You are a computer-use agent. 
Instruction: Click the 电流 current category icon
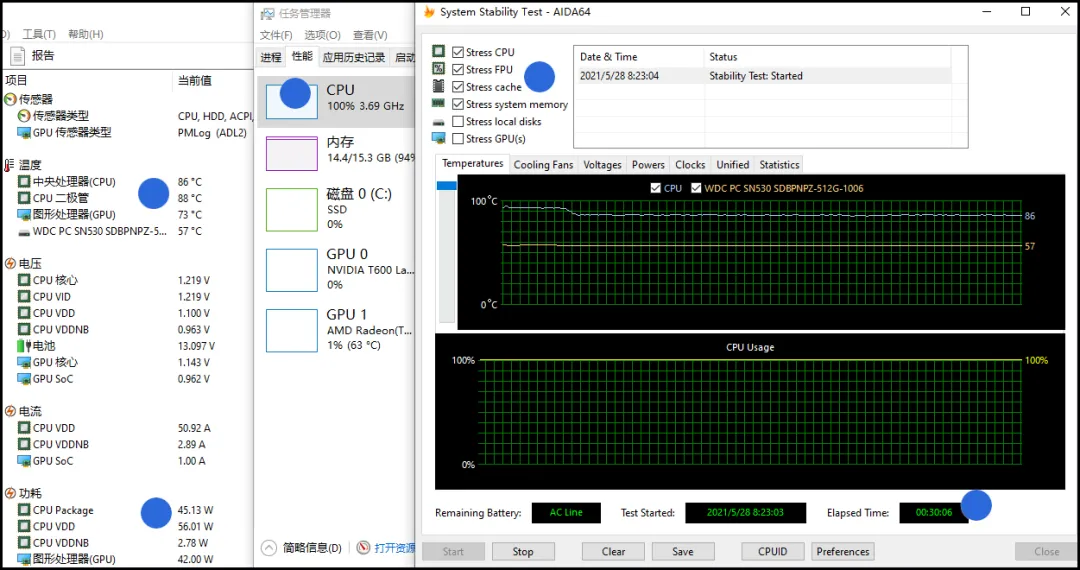[10, 412]
